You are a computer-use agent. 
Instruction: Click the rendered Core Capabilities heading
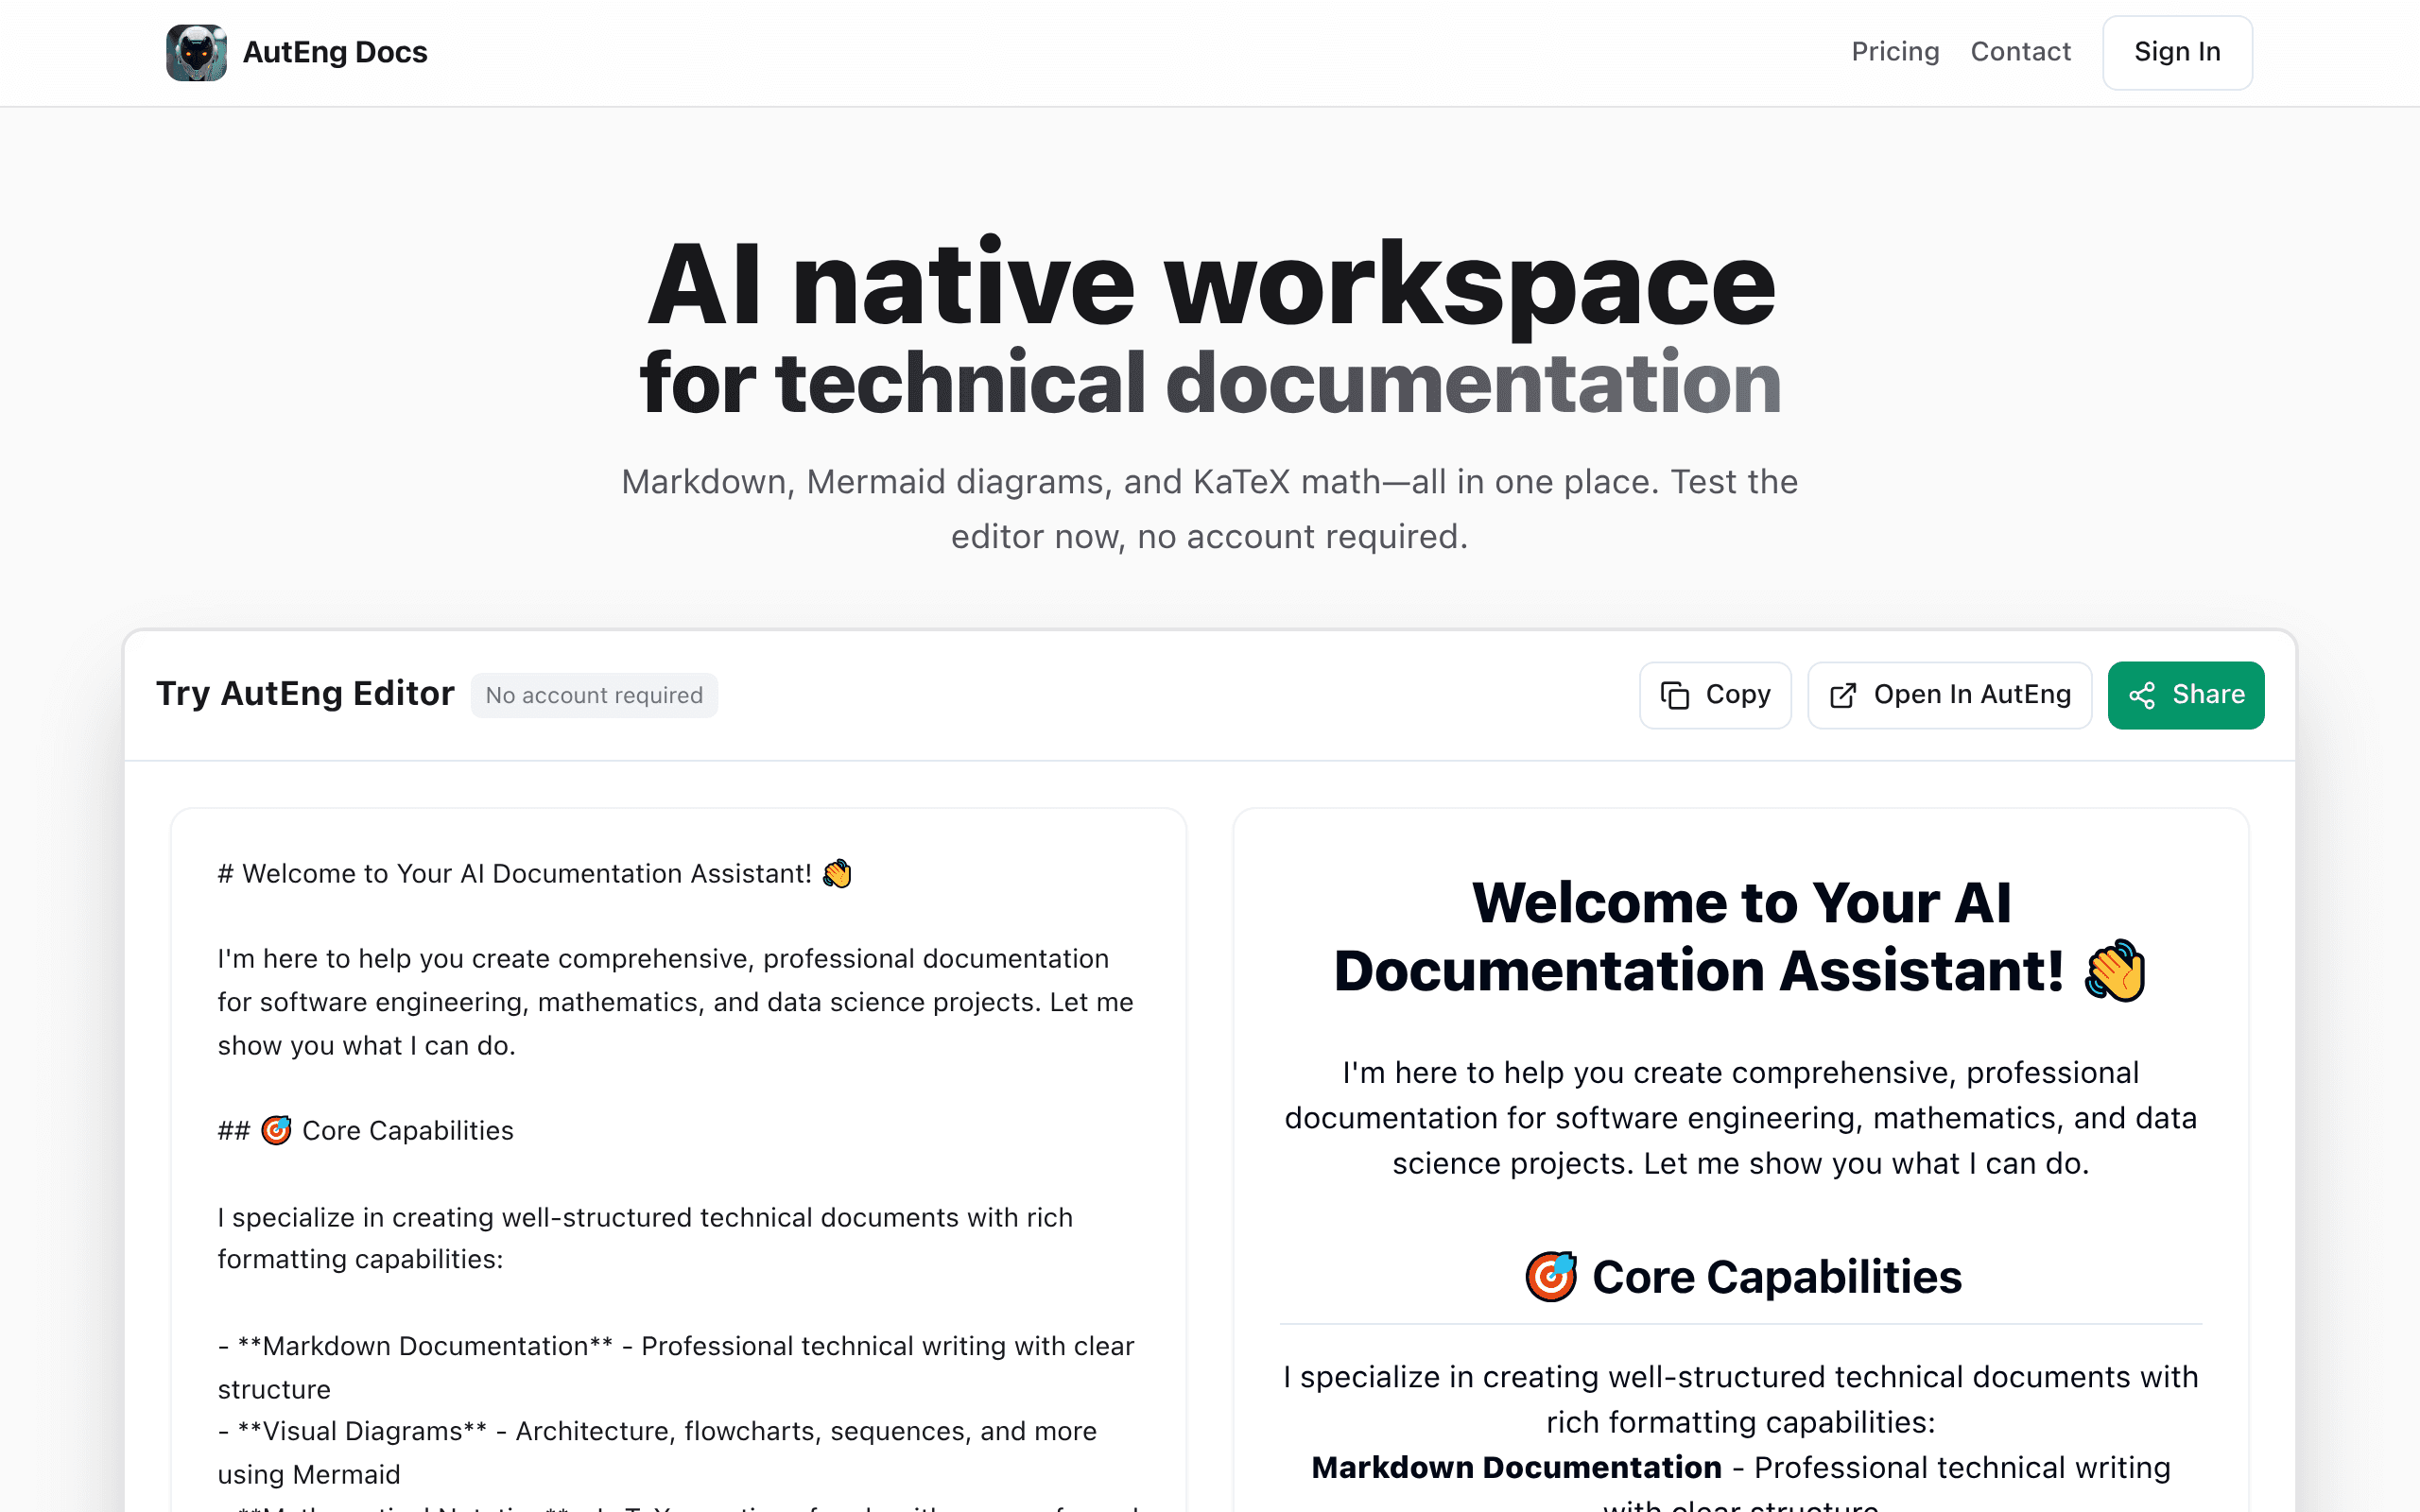pos(1742,1277)
